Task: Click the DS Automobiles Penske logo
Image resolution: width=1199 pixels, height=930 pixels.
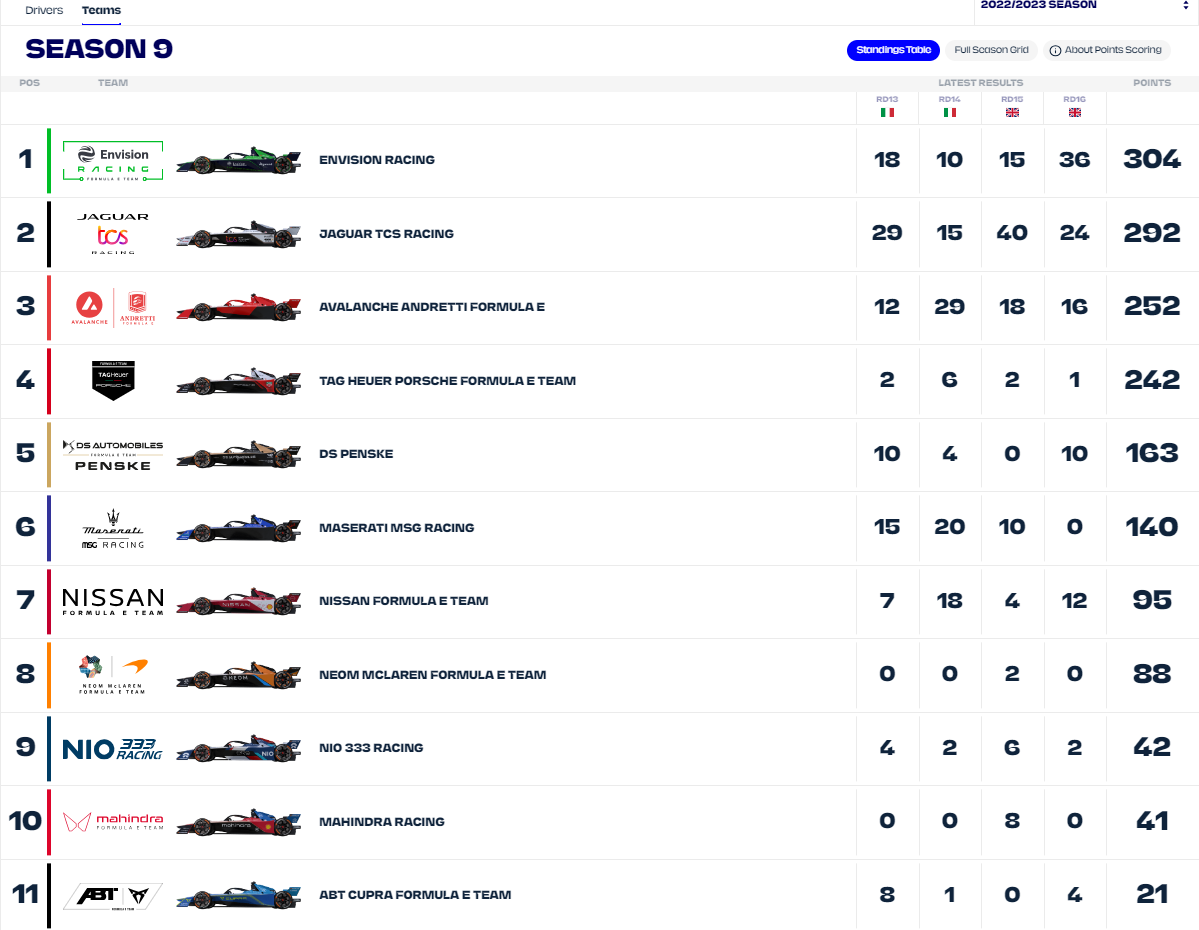Action: click(112, 454)
